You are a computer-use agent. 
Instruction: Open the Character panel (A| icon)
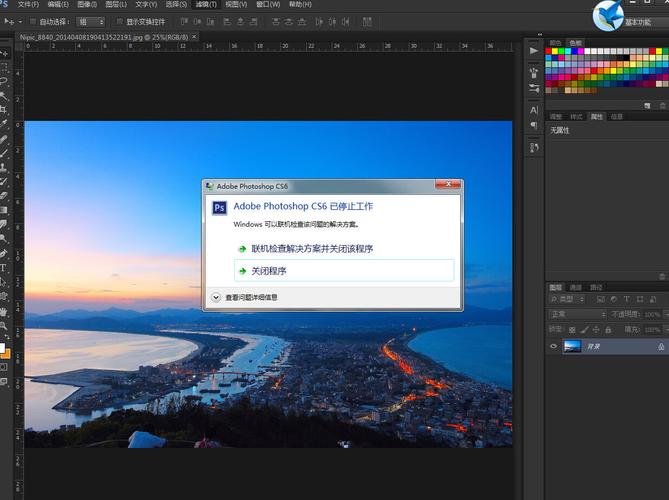(534, 110)
